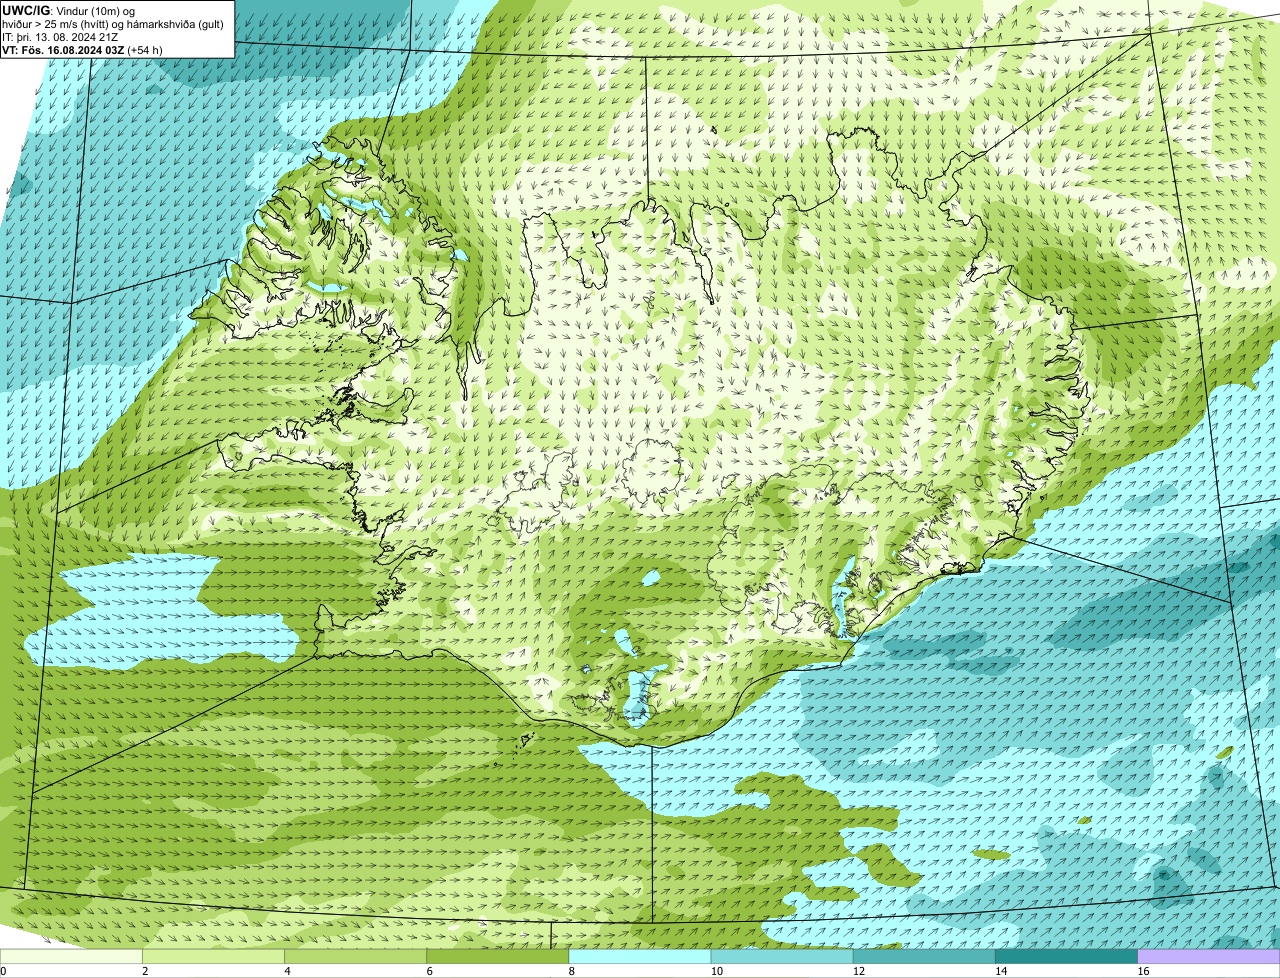Click the purple legend swatch above 16 m/s
The image size is (1280, 978).
(1209, 957)
